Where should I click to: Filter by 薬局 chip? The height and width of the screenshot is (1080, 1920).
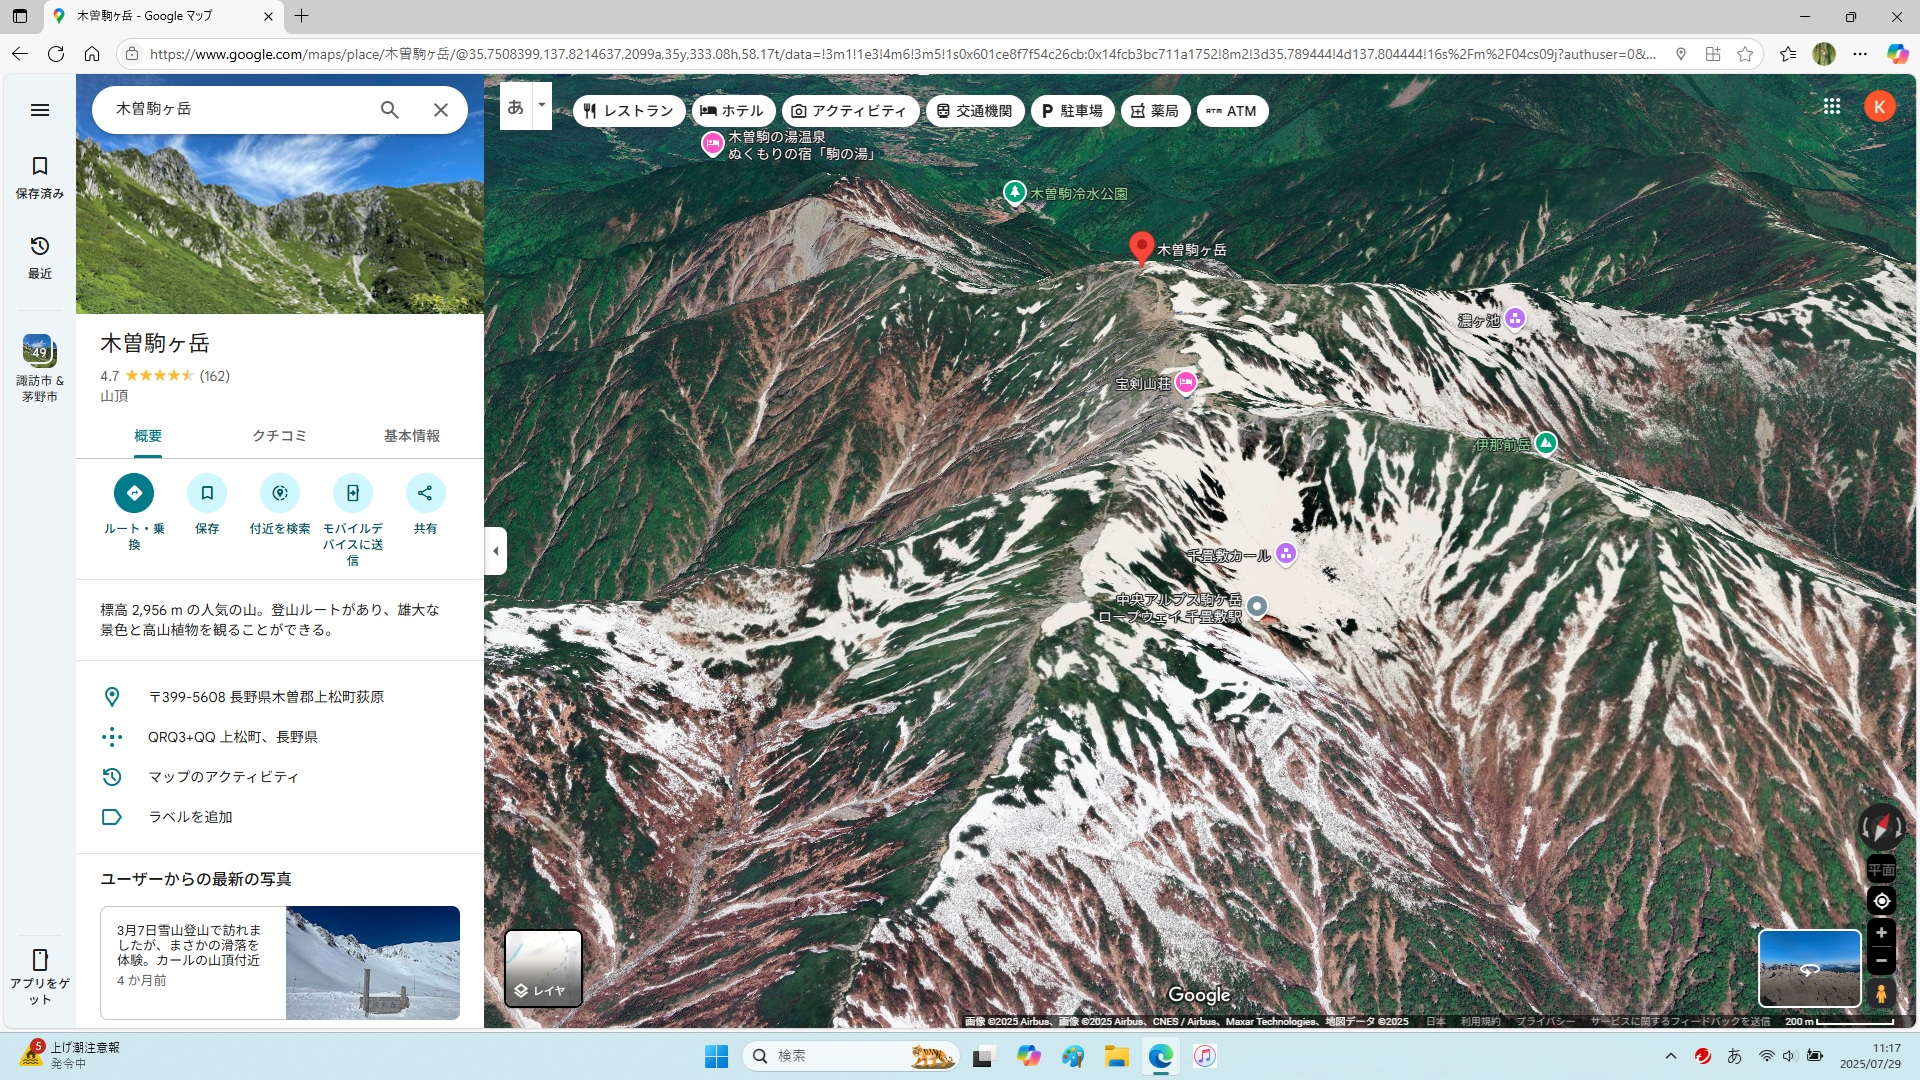point(1155,111)
